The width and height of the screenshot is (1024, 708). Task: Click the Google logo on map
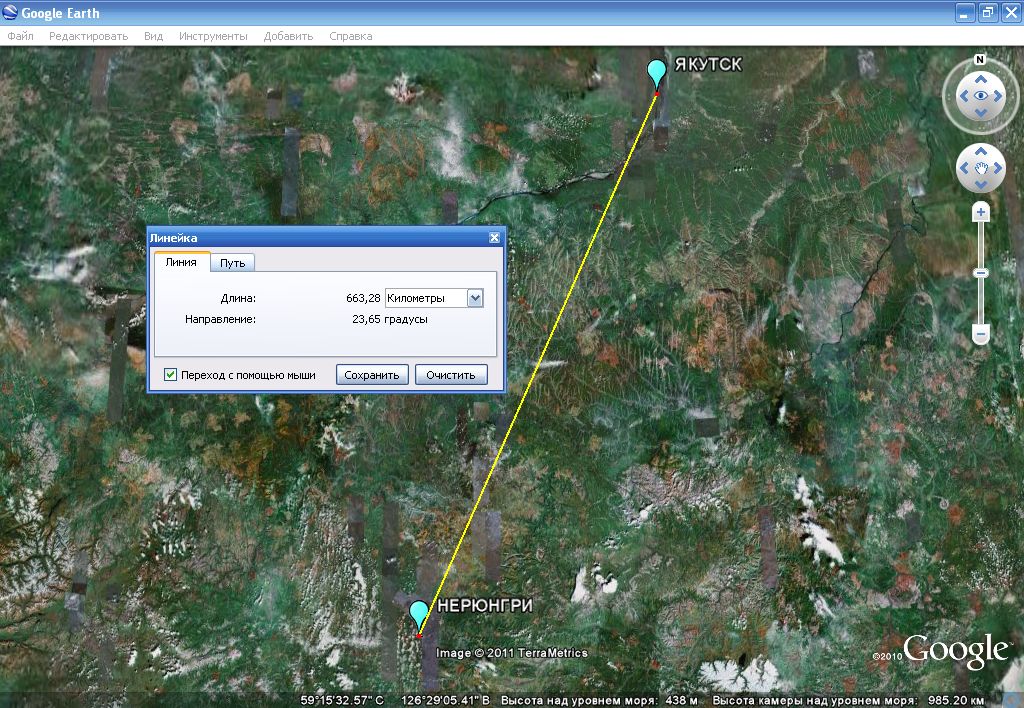pos(955,650)
